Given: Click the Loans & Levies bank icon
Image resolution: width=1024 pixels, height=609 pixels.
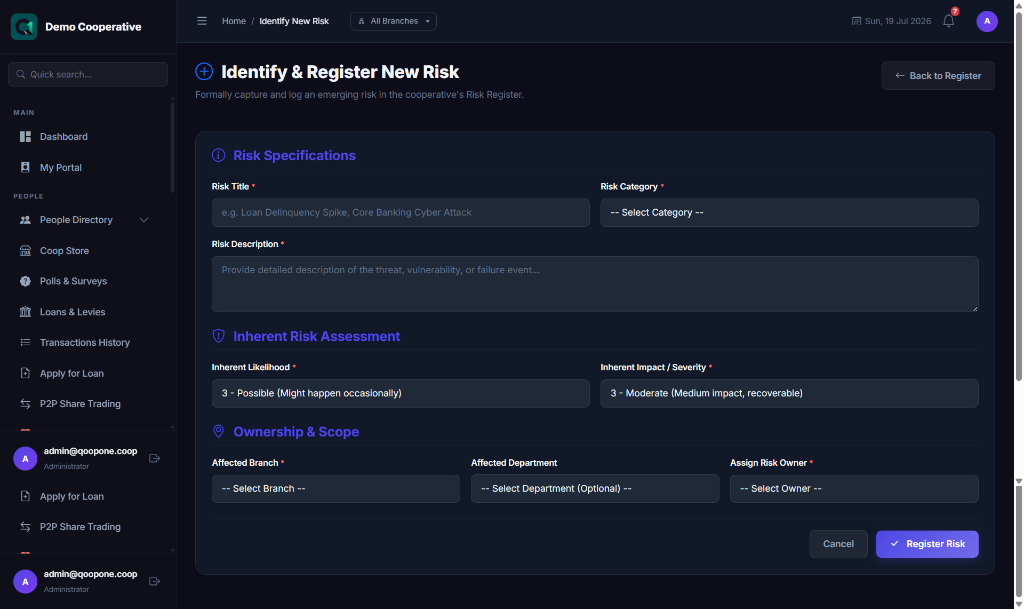Looking at the screenshot, I should pyautogui.click(x=25, y=312).
